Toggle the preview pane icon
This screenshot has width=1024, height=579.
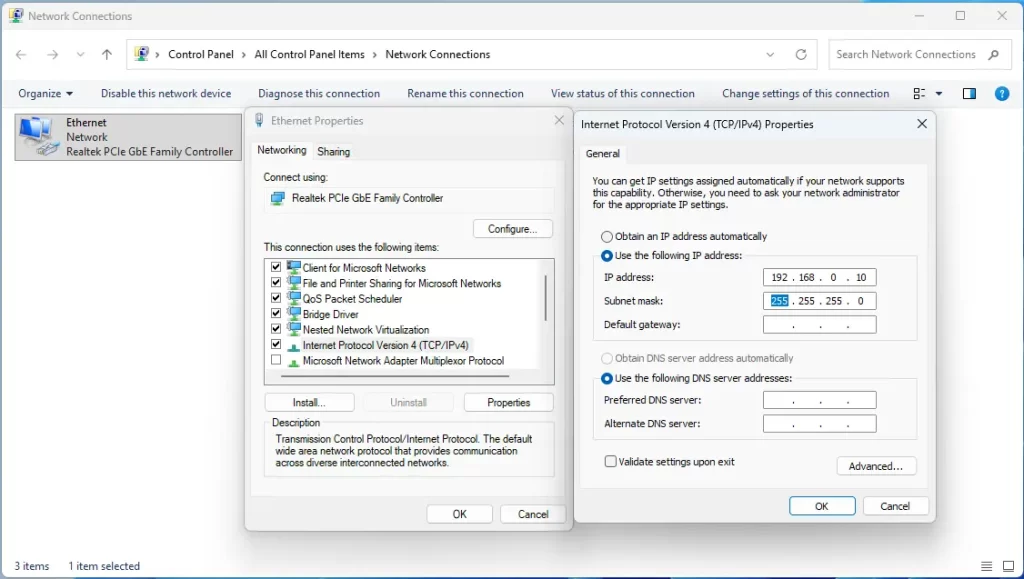[x=969, y=93]
